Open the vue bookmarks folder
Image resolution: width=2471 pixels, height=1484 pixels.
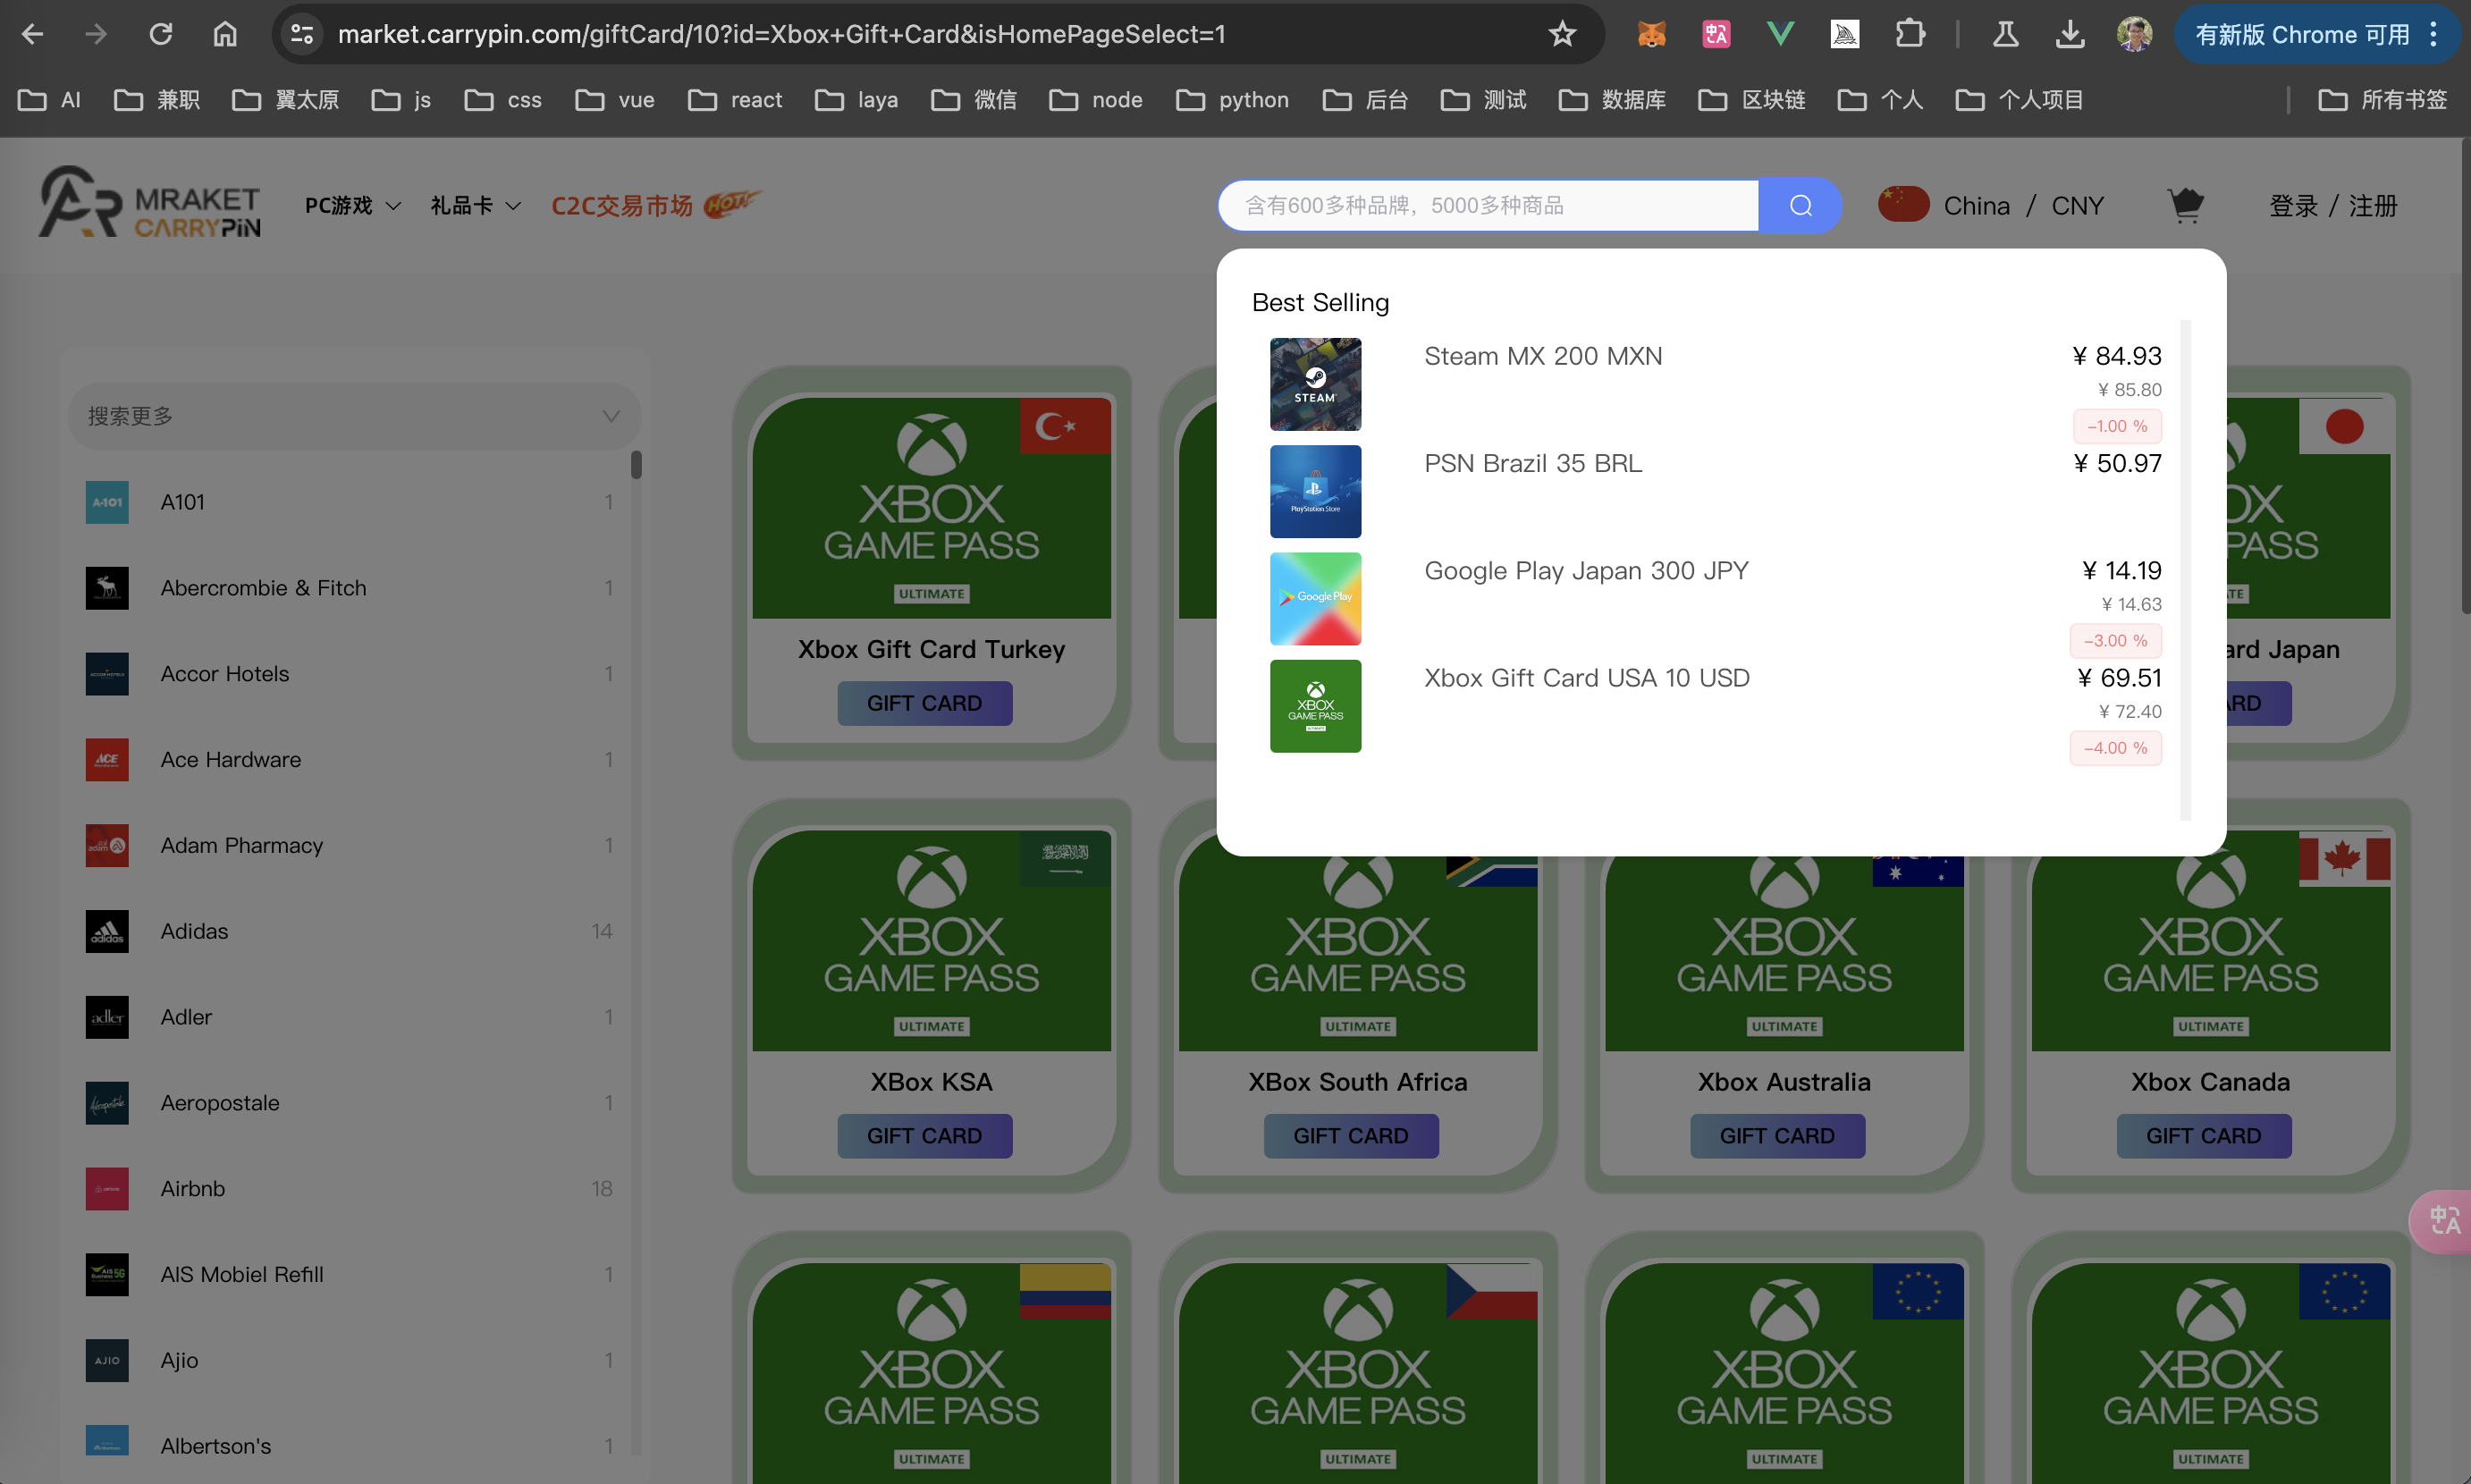(615, 100)
